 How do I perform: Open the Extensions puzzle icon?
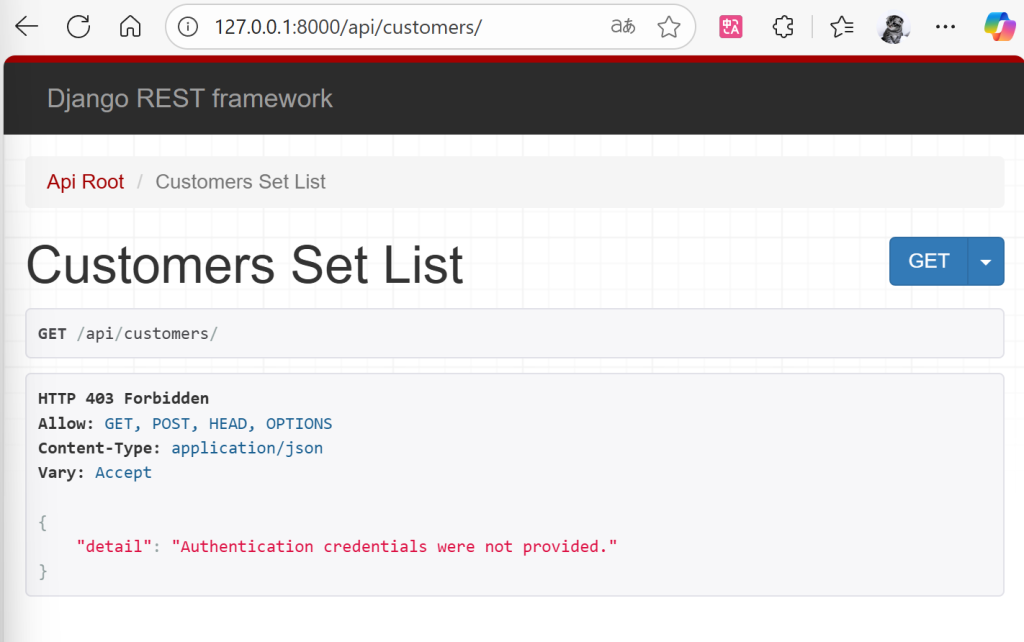pyautogui.click(x=784, y=27)
